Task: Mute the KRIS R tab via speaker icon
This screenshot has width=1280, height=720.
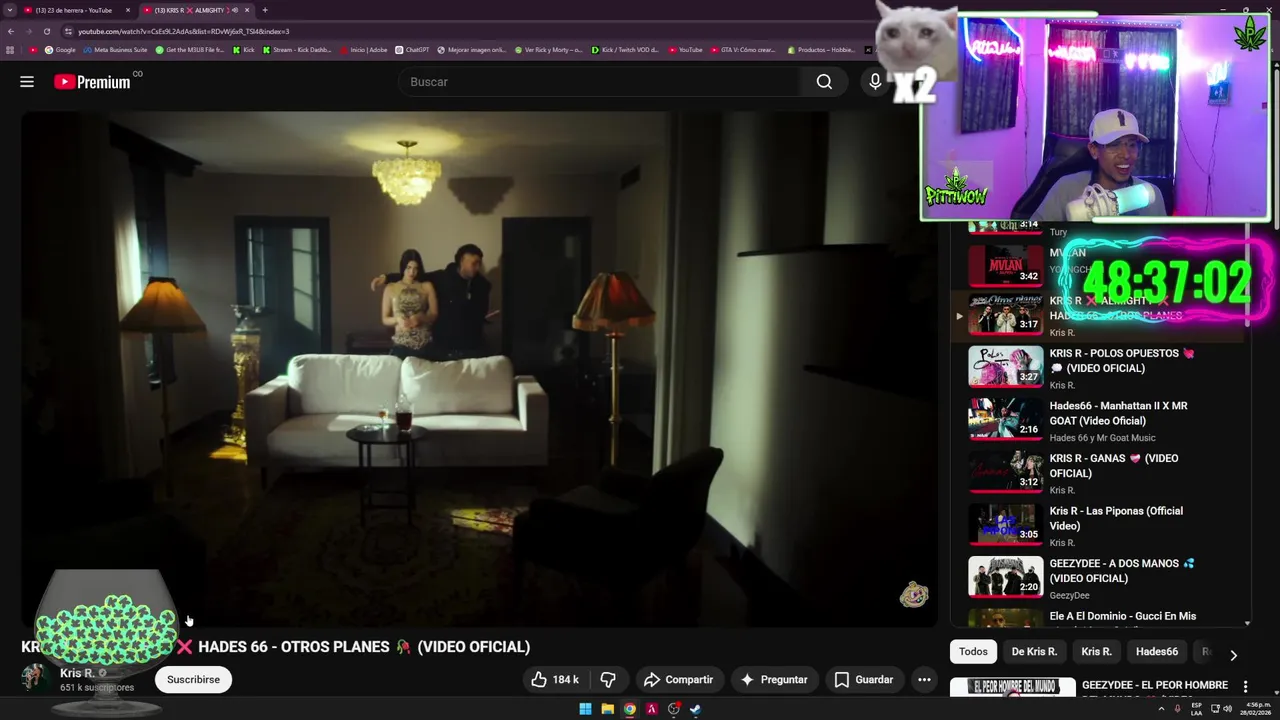Action: click(235, 10)
